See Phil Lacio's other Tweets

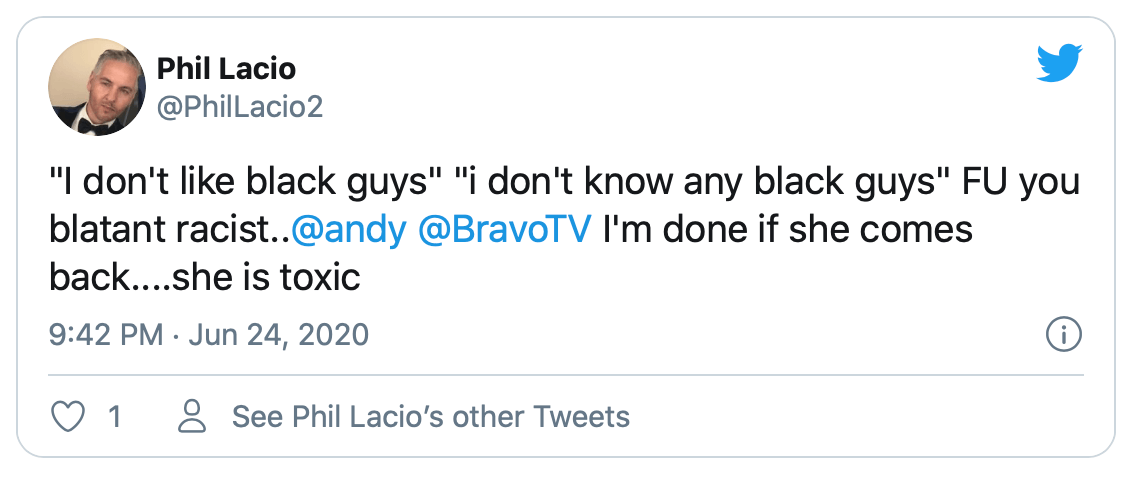point(431,416)
